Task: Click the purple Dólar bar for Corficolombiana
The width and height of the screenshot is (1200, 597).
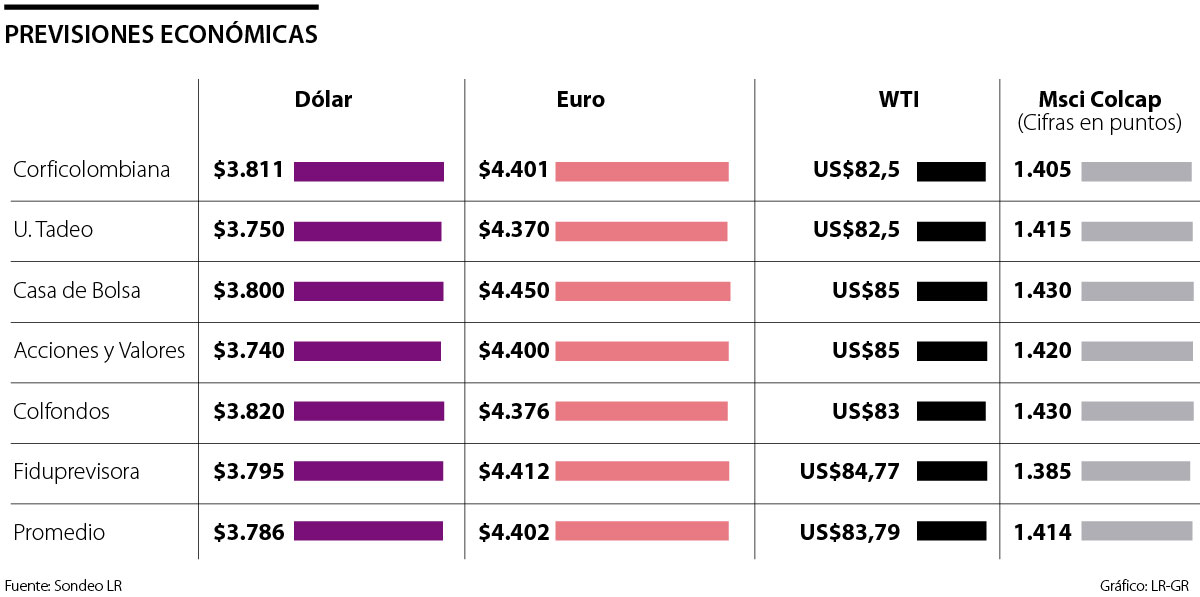Action: (368, 171)
